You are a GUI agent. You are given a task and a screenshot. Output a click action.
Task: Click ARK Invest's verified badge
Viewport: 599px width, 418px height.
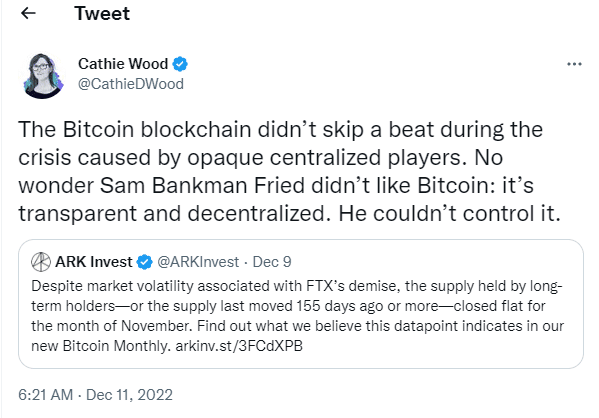click(x=145, y=262)
